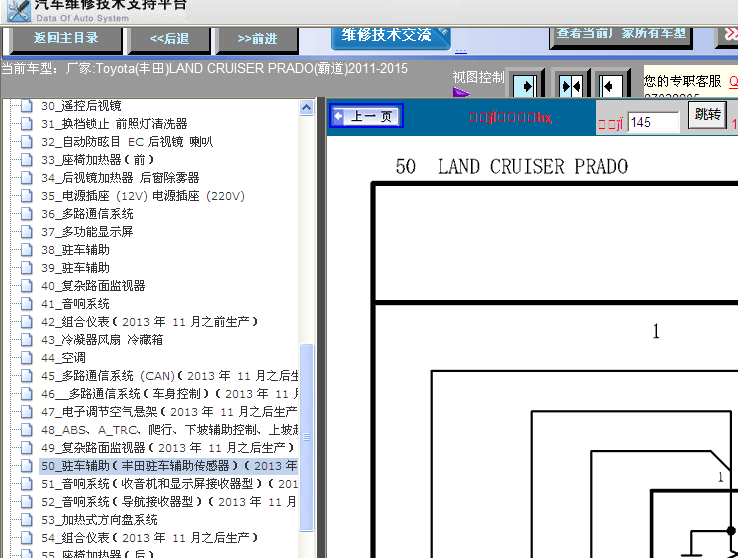
Task: Click the 跳转 jump button
Action: pos(707,114)
